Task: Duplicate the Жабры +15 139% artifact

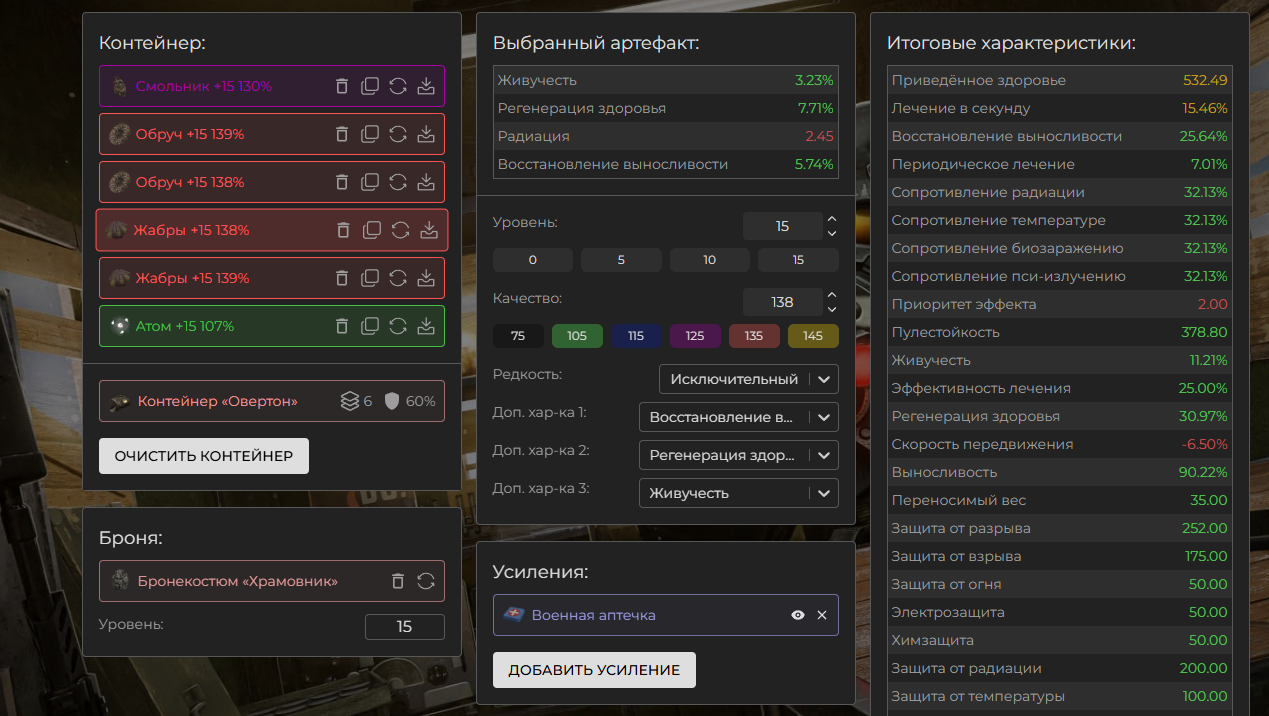Action: coord(370,278)
